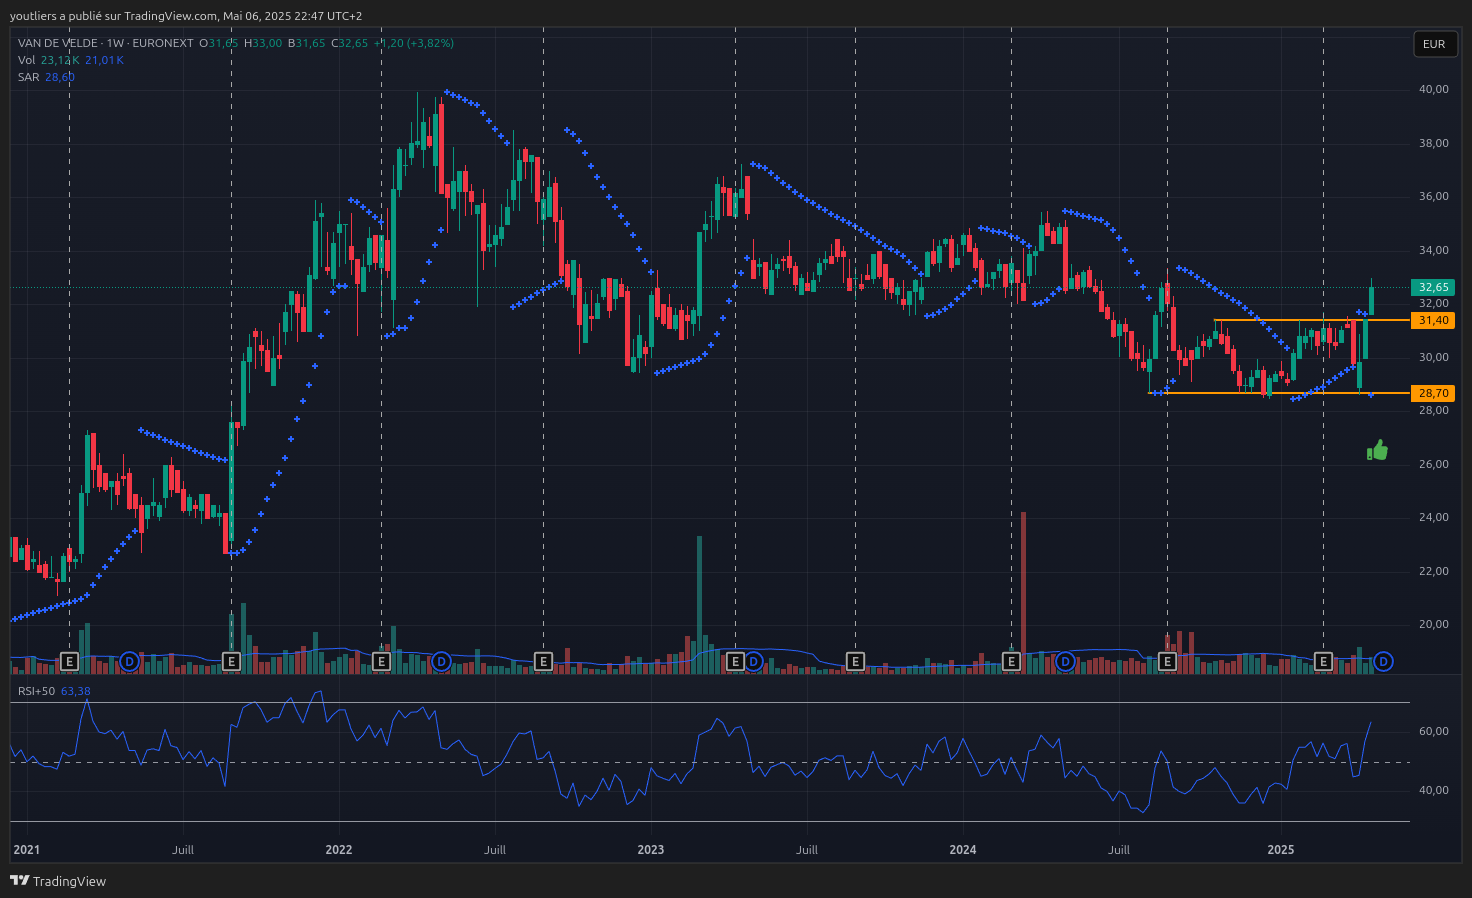Click the 2025 label on time axis
Image resolution: width=1472 pixels, height=898 pixels.
[x=1281, y=850]
